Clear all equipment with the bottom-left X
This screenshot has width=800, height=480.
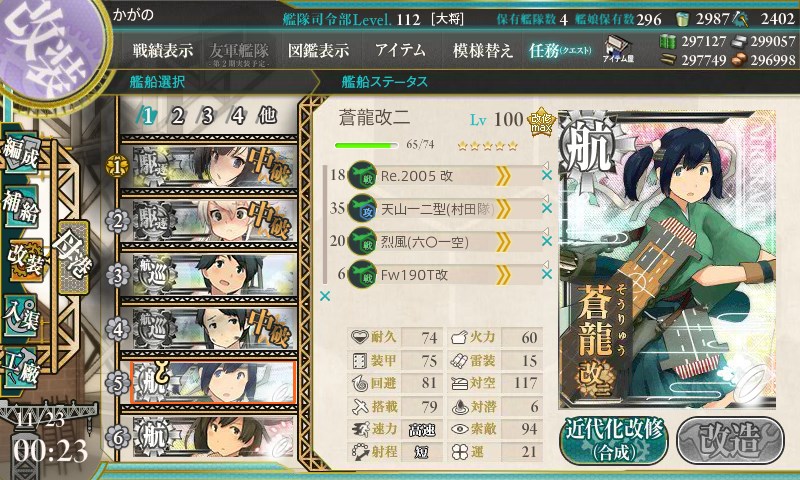coord(324,296)
